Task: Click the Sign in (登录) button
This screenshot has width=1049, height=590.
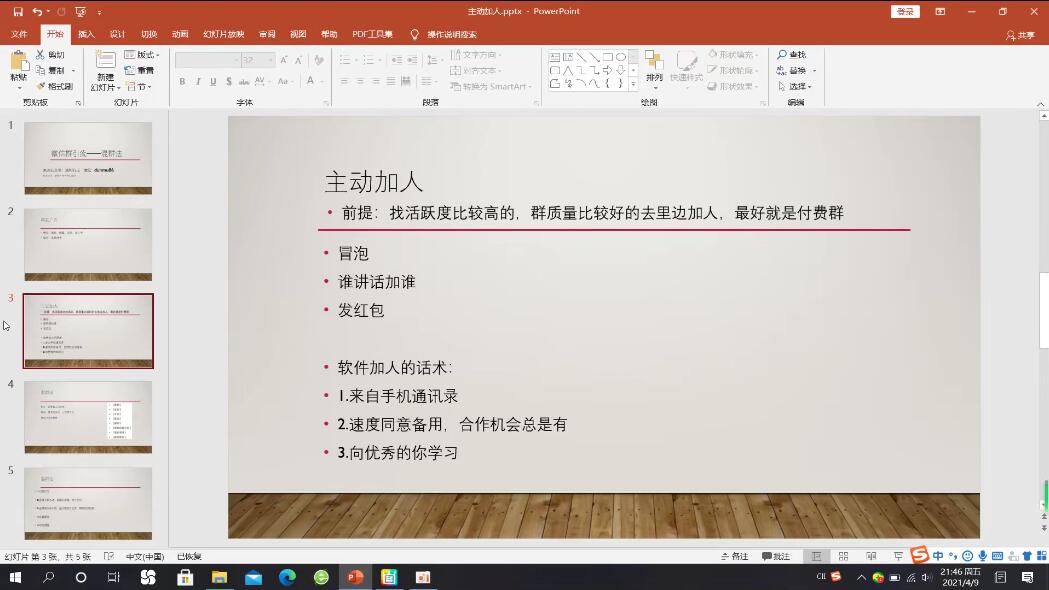Action: pyautogui.click(x=904, y=12)
